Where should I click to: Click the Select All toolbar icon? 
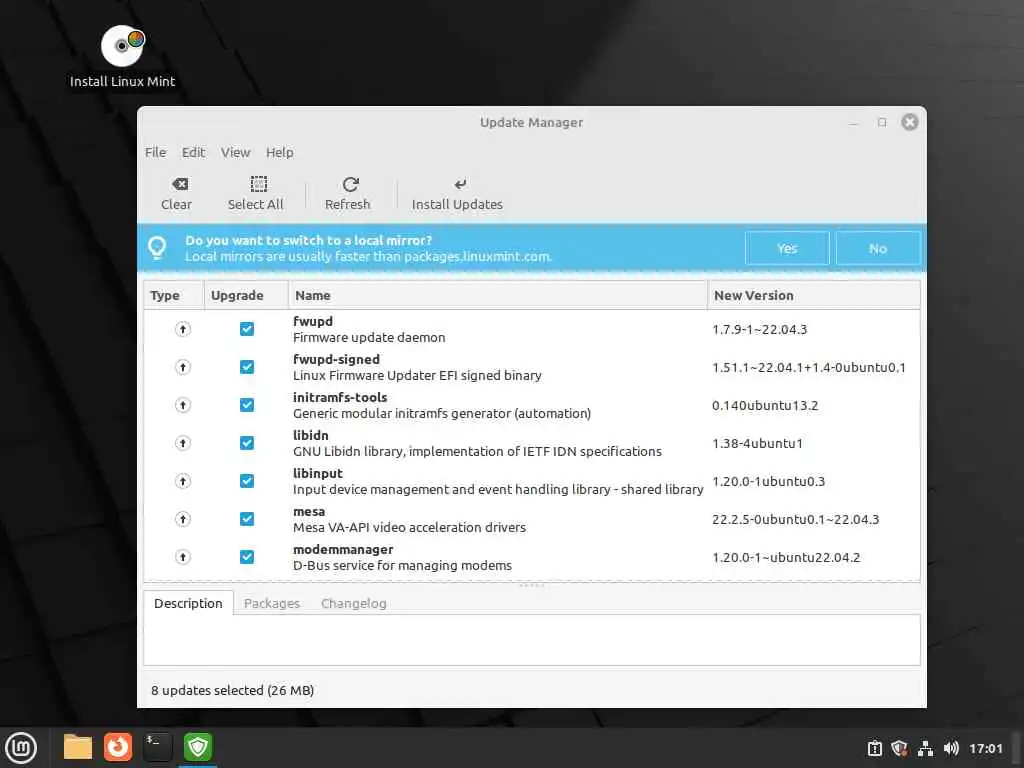coord(259,184)
